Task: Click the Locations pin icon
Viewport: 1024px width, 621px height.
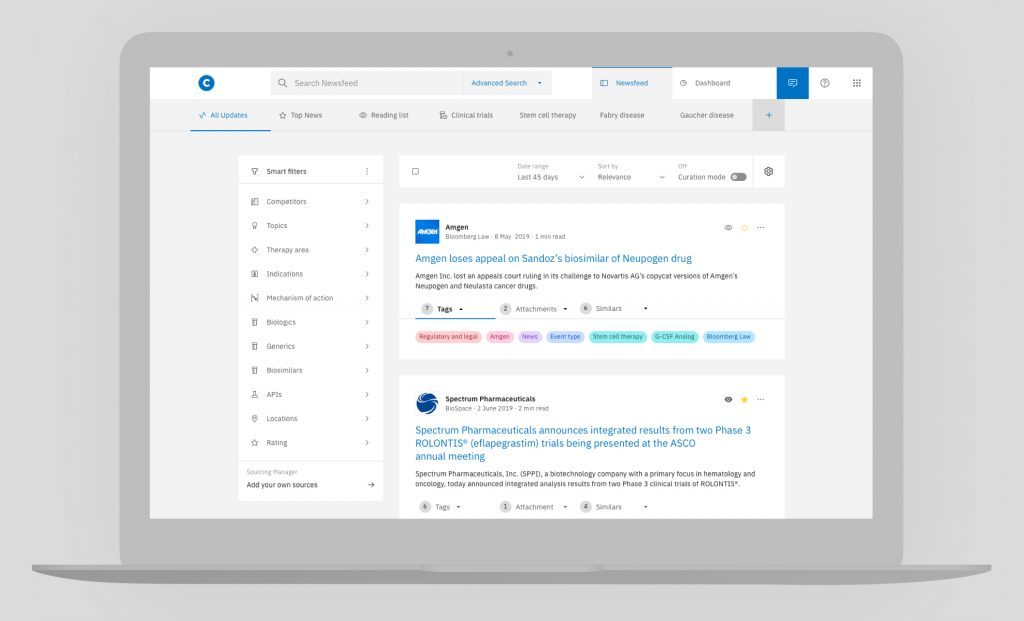Action: 255,419
